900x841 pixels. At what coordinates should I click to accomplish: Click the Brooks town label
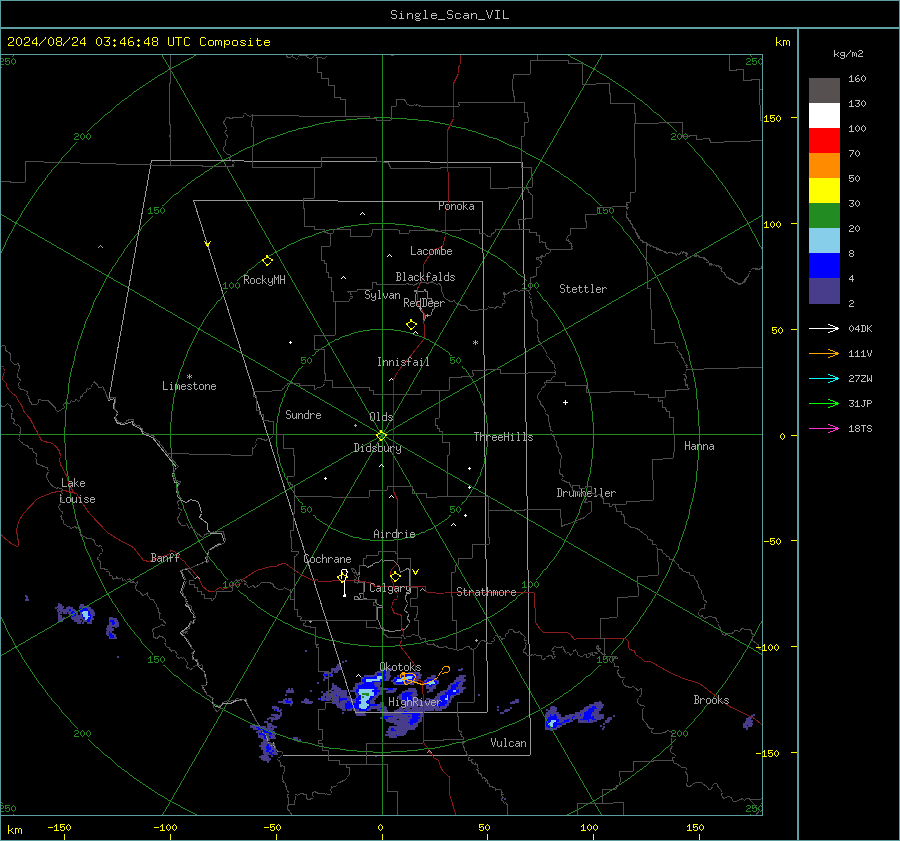point(711,700)
